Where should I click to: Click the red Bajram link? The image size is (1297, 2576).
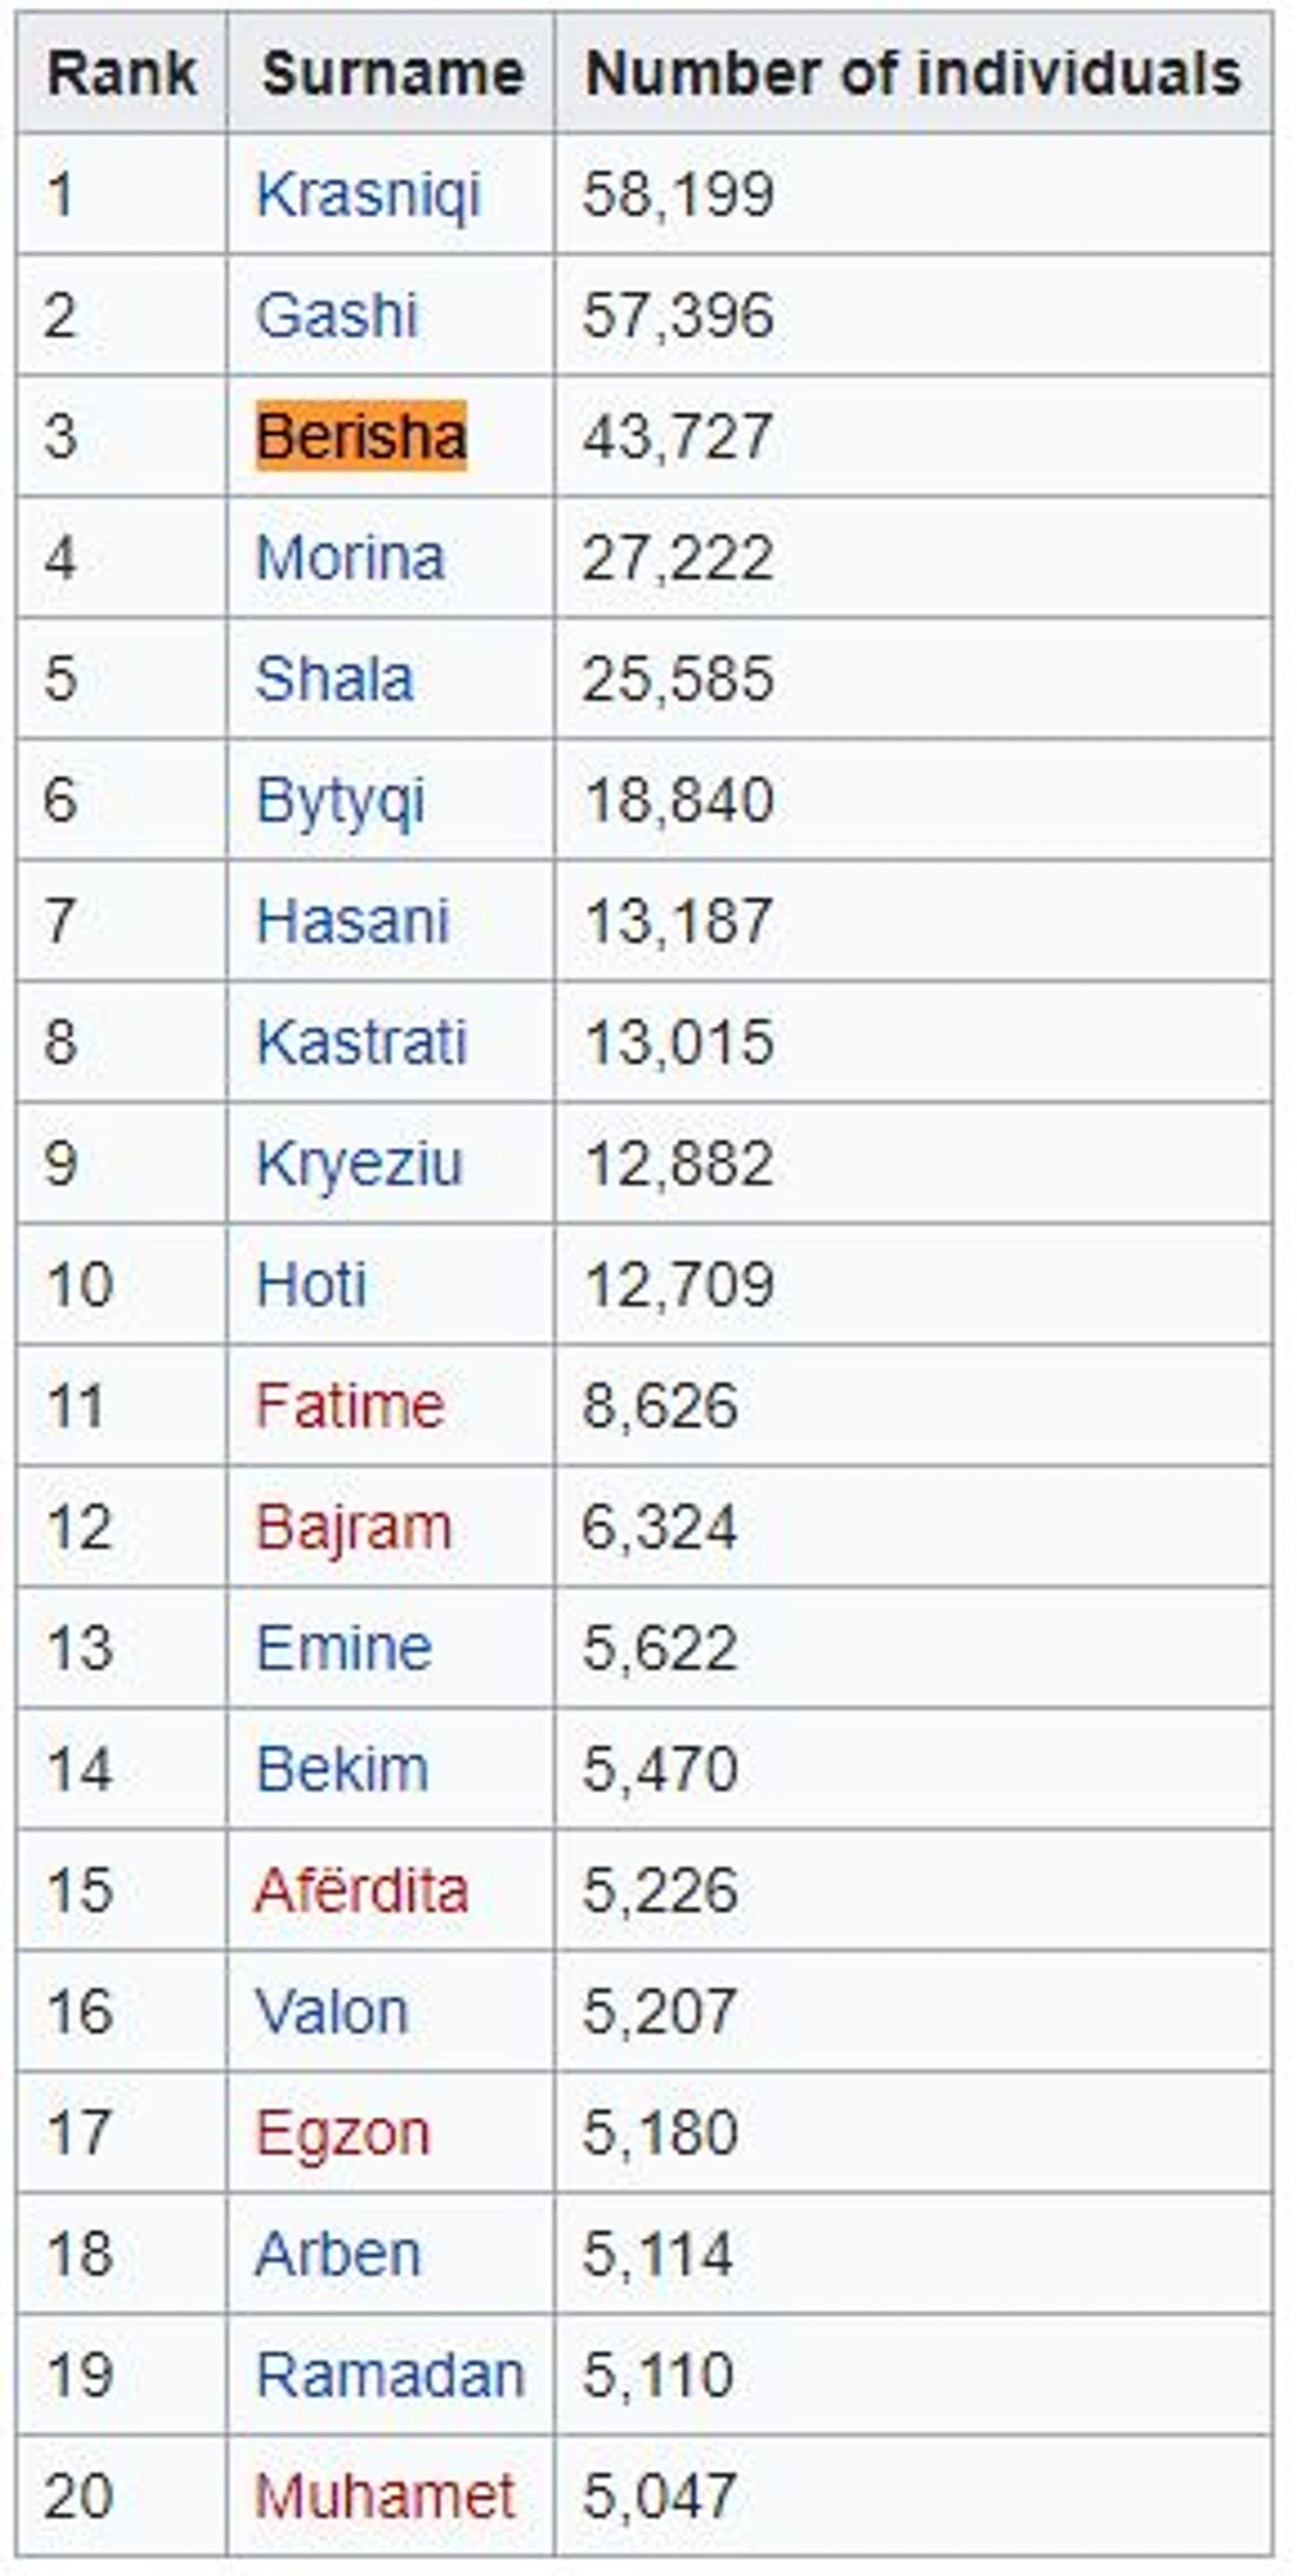[353, 1527]
